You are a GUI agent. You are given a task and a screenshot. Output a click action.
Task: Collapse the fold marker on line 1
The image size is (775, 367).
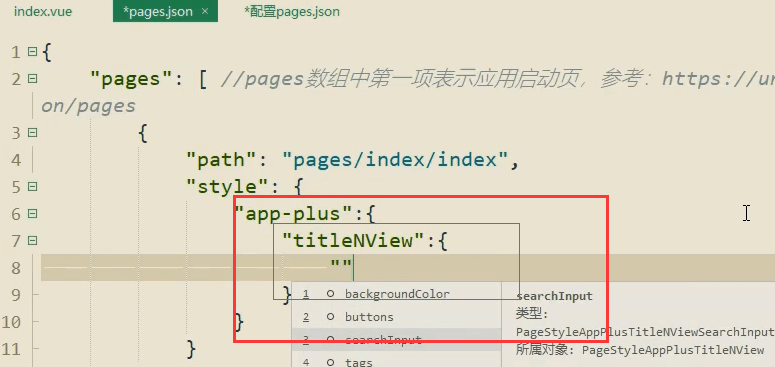pyautogui.click(x=32, y=51)
